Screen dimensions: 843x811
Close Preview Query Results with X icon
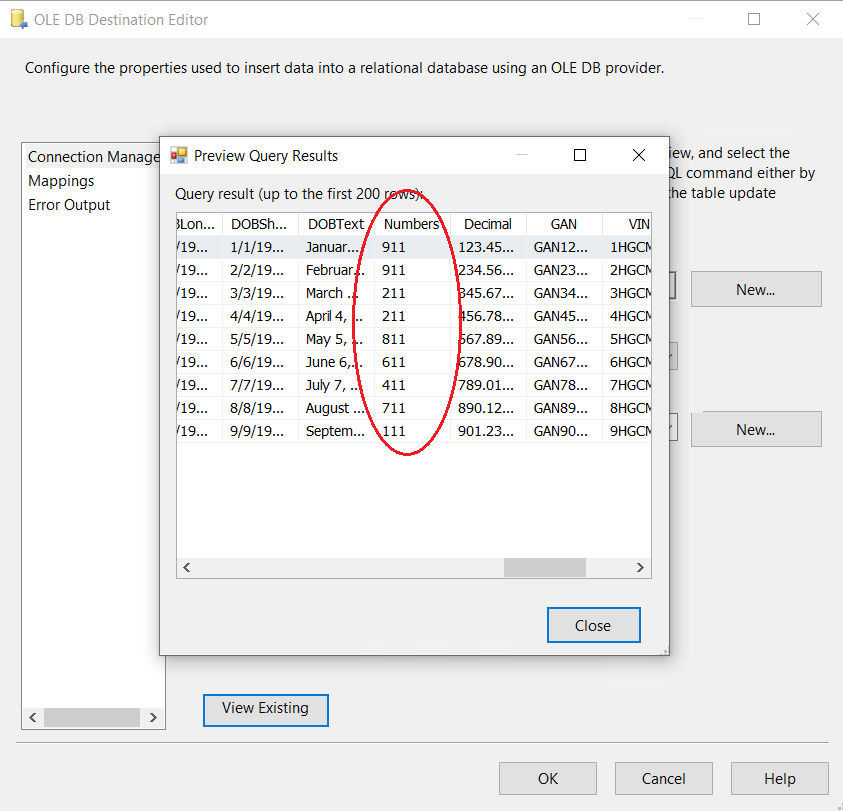[639, 156]
